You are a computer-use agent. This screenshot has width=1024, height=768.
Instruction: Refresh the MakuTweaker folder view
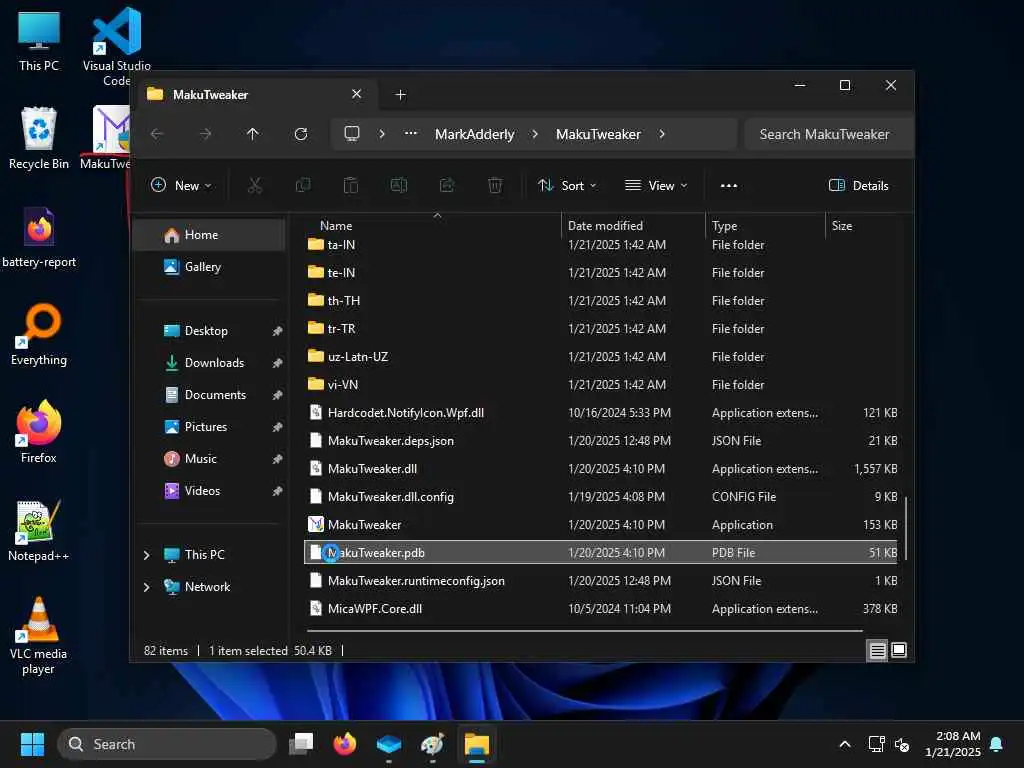tap(301, 134)
